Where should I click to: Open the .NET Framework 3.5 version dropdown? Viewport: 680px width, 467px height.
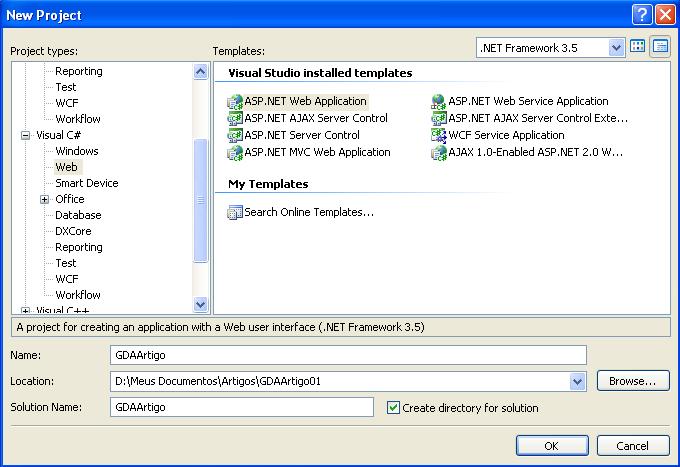(616, 48)
